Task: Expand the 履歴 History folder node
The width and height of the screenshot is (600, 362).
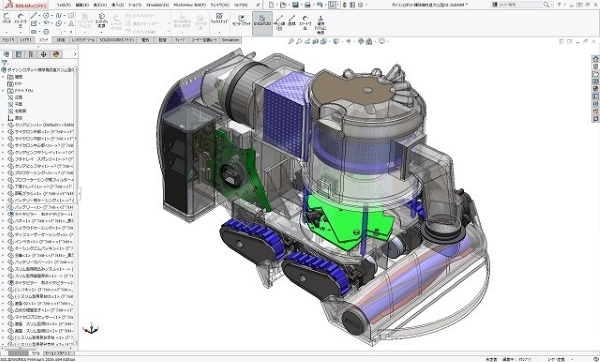Action: pos(3,77)
